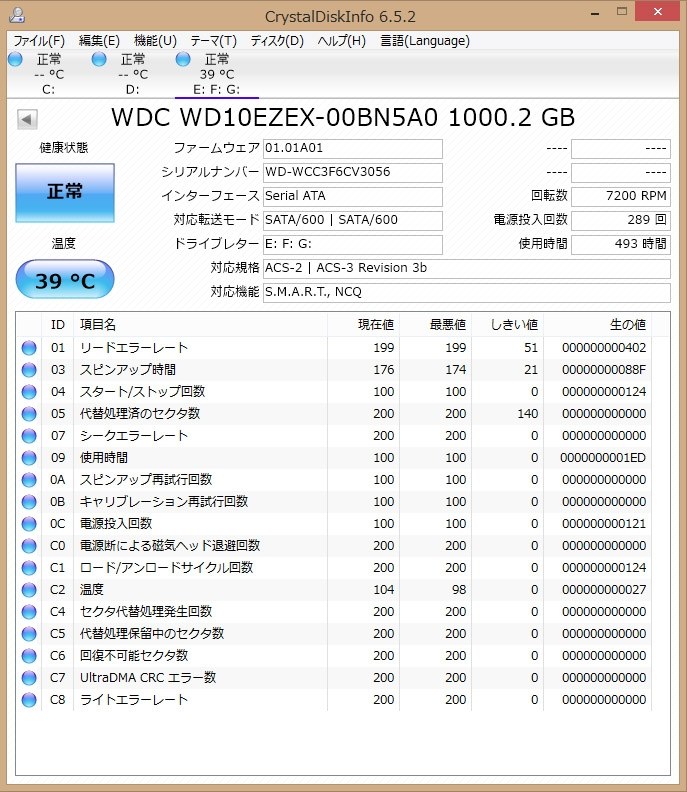This screenshot has width=687, height=792.
Task: Click raw value 000000000121
Action: click(604, 524)
